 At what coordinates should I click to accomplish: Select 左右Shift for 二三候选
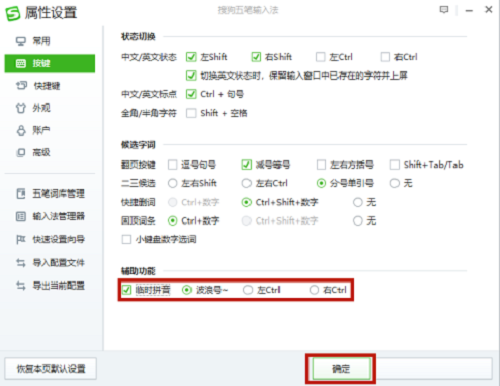[x=173, y=183]
